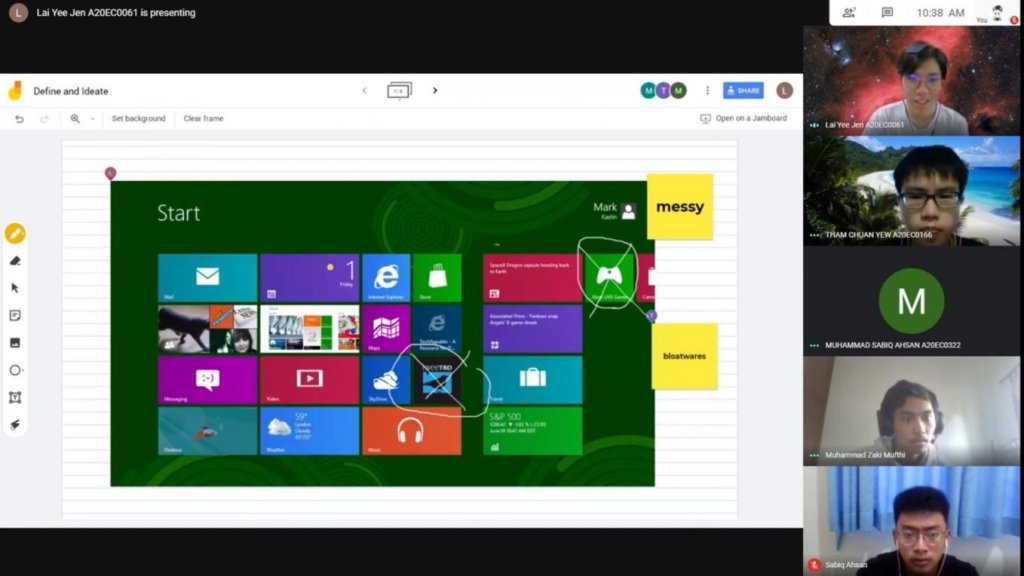Open the zoom level dropdown arrow

[x=92, y=119]
